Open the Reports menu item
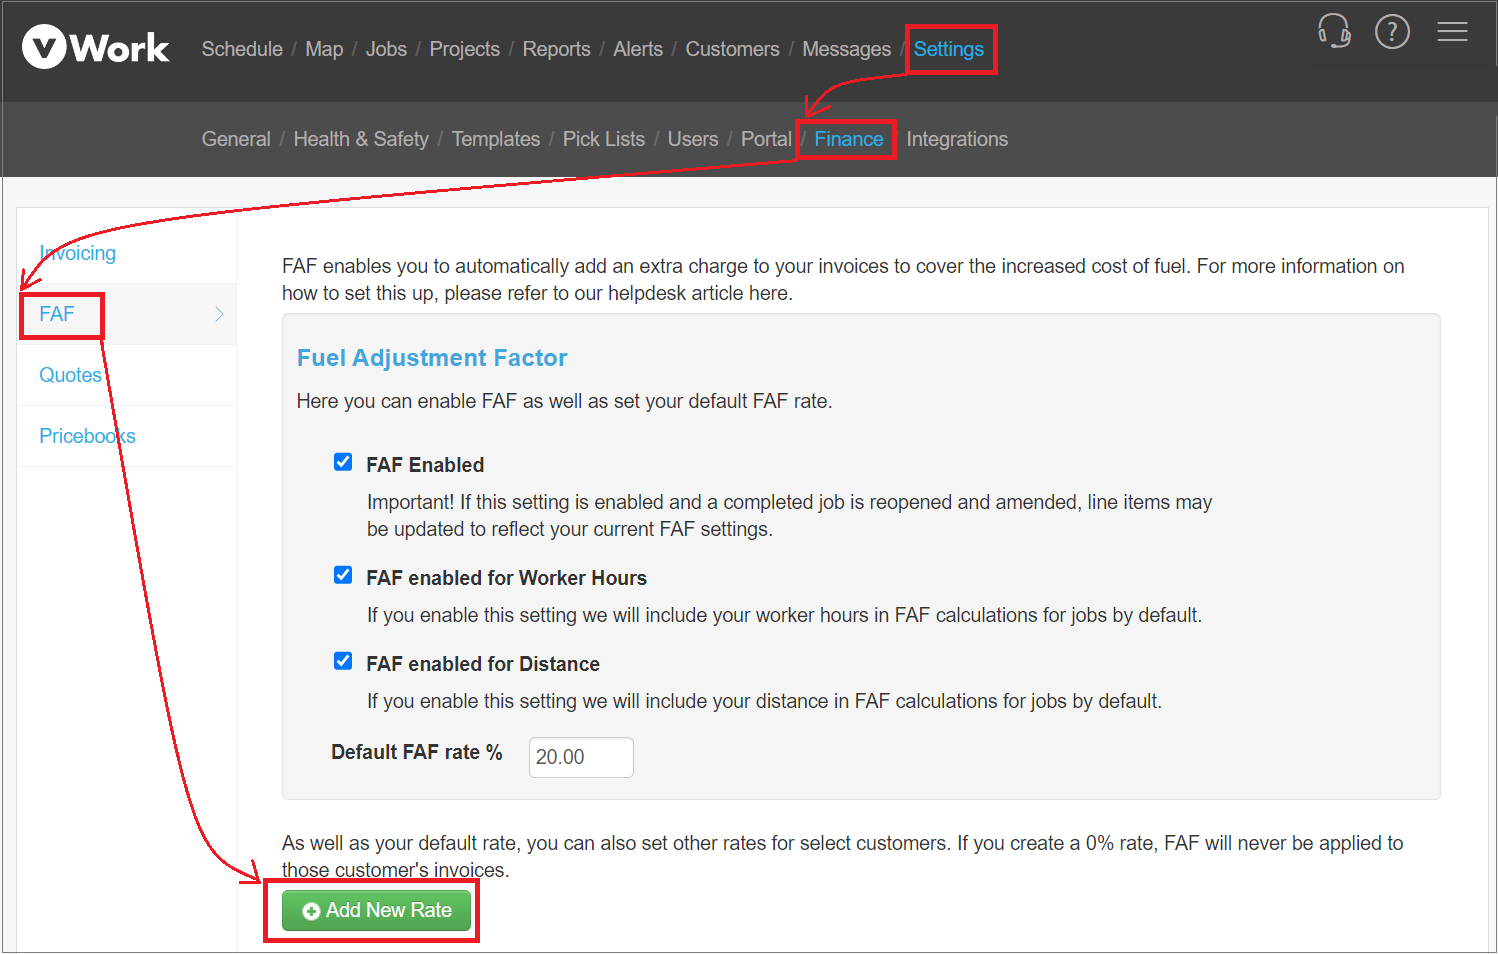 556,49
